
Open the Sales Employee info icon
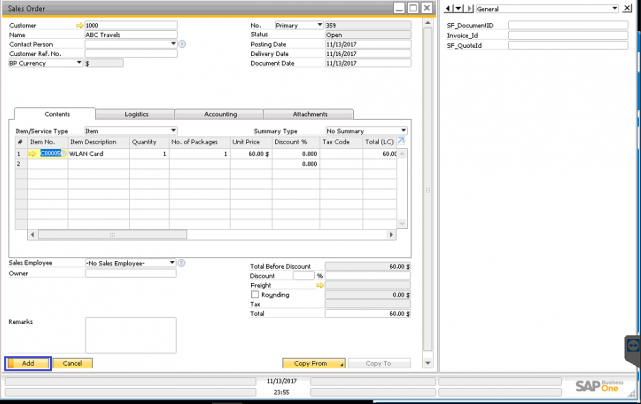click(182, 263)
